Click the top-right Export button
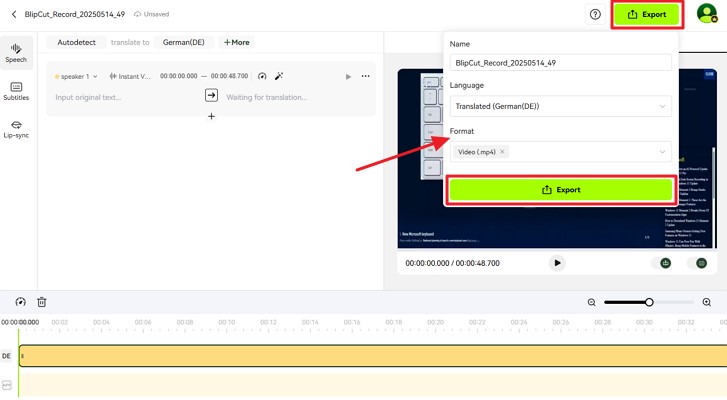The width and height of the screenshot is (727, 400). click(x=647, y=15)
